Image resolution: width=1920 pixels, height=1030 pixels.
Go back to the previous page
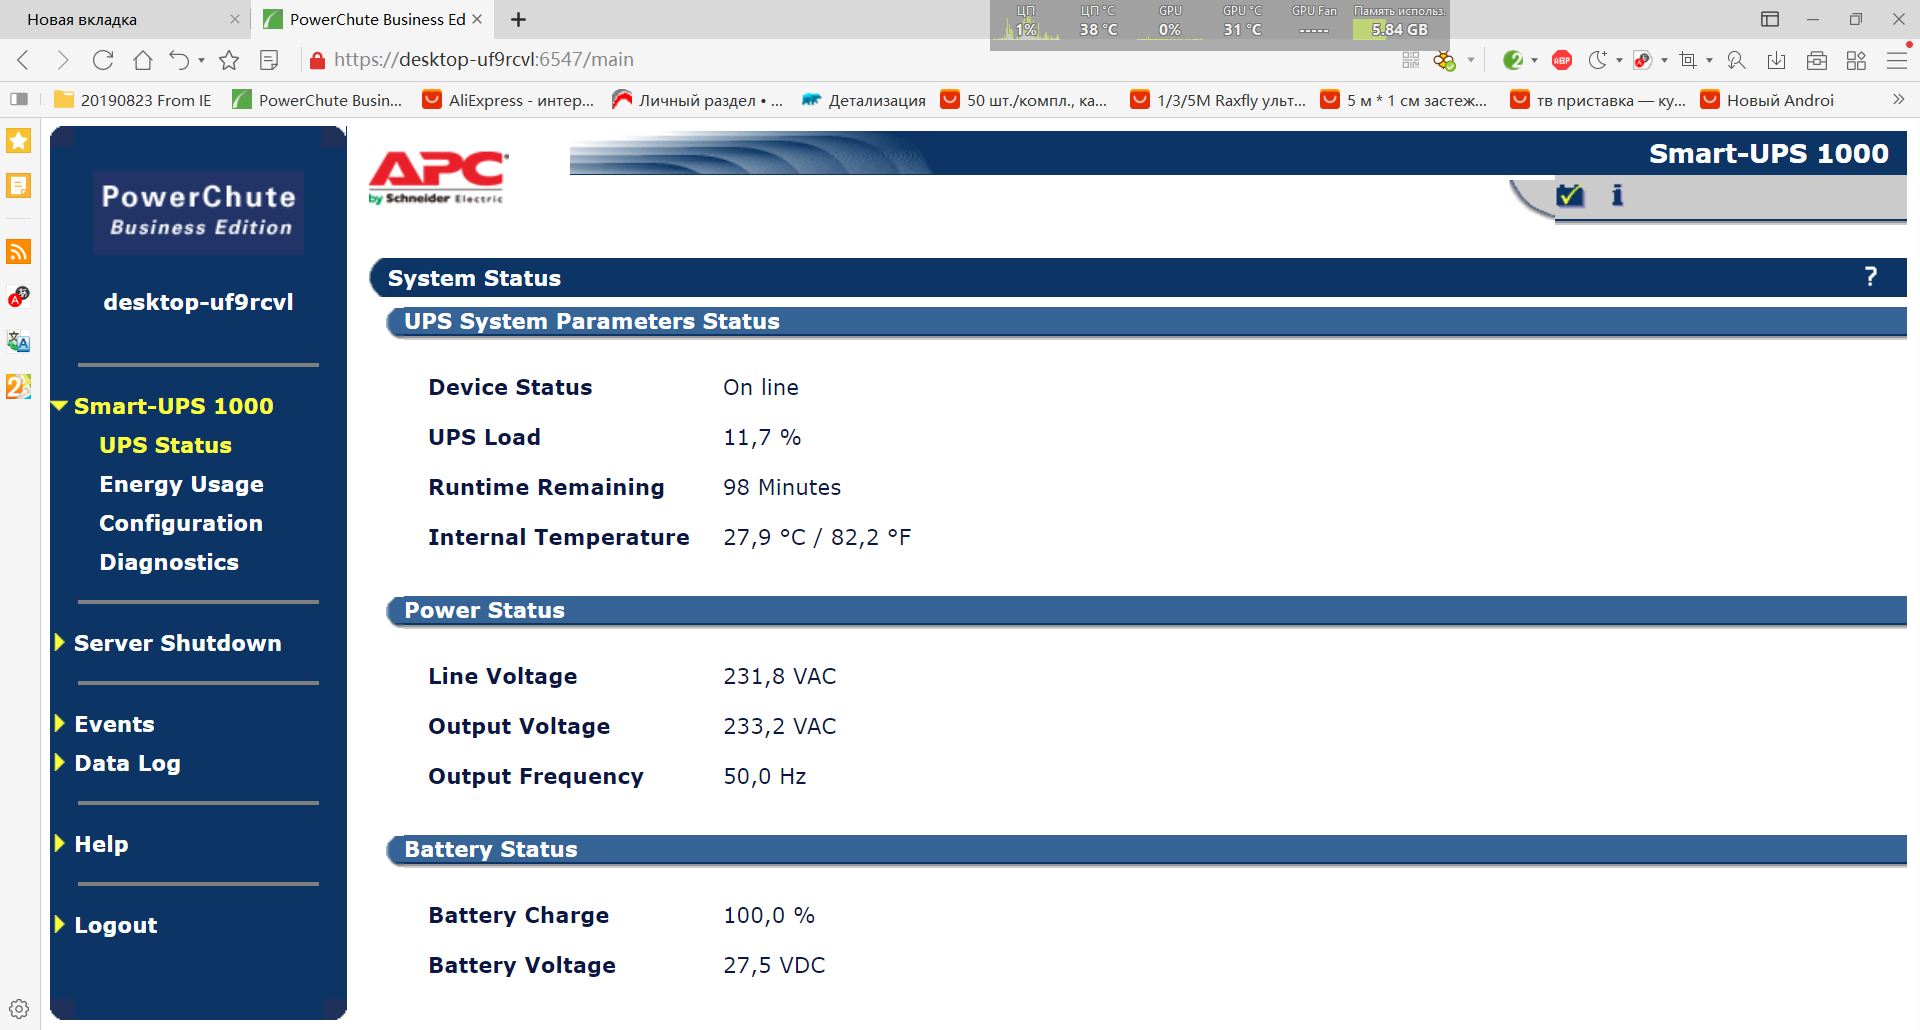click(x=24, y=60)
